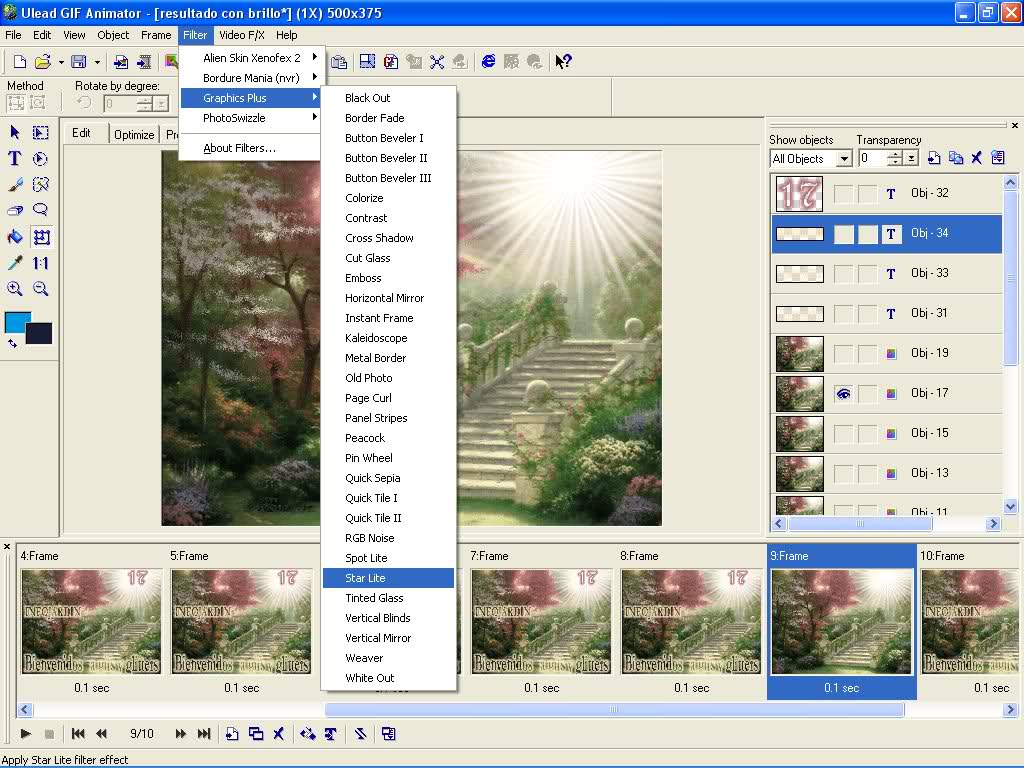Click the New blank document icon
Screen dimensions: 1024x768
[x=20, y=61]
